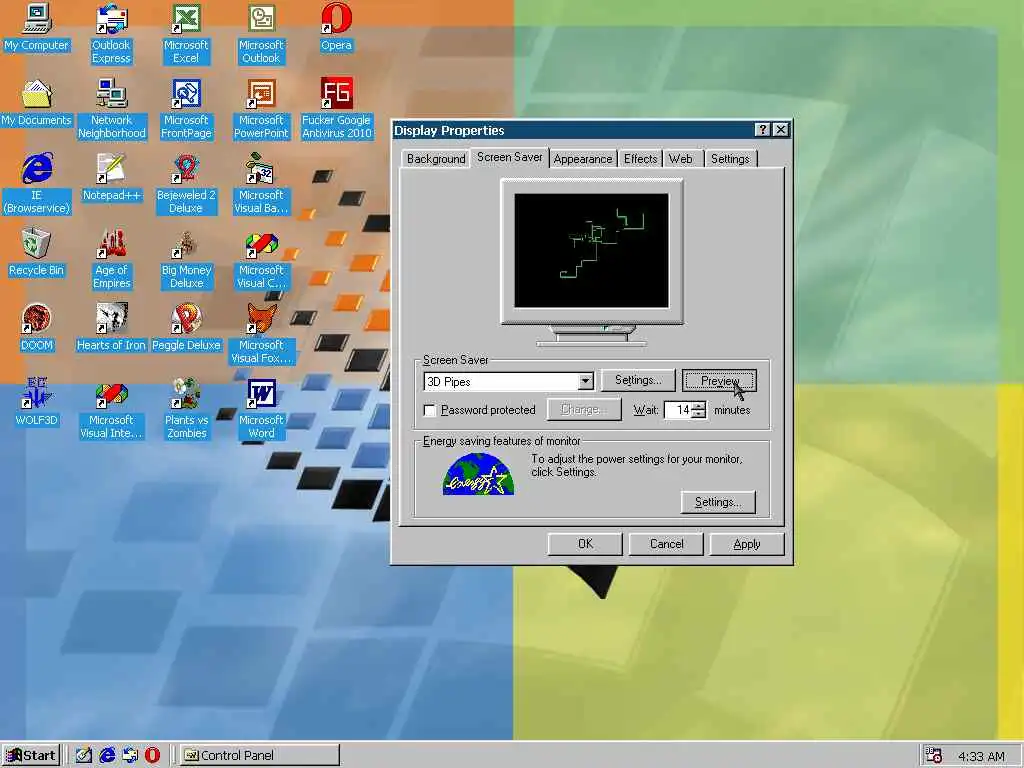Viewport: 1024px width, 768px height.
Task: Click the Show Desktop quick launch icon
Action: (84, 756)
